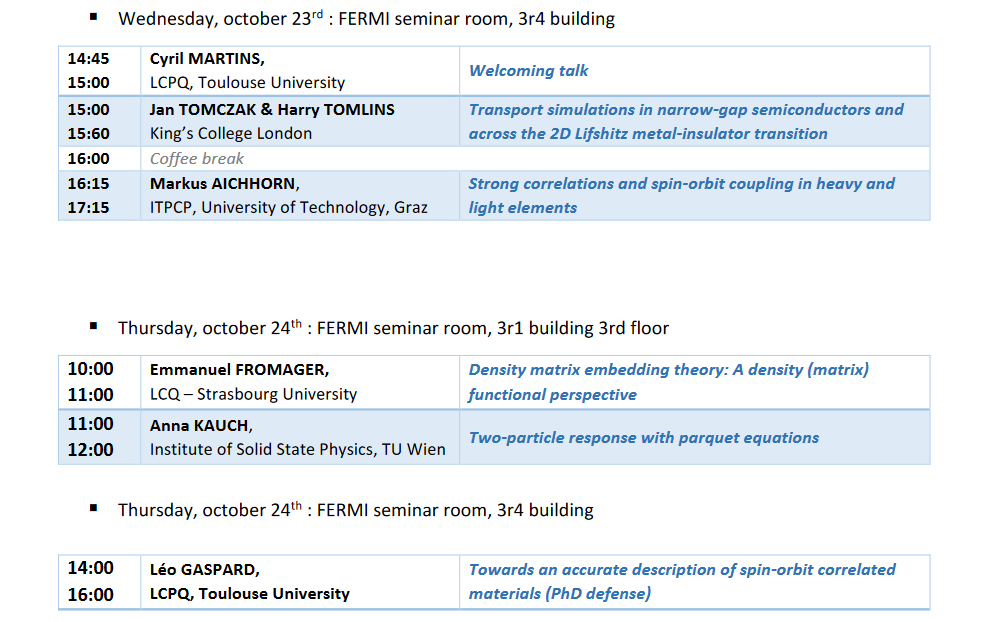Click the Wednesday, october 23rd heading
This screenshot has height=622, width=986.
click(x=367, y=19)
